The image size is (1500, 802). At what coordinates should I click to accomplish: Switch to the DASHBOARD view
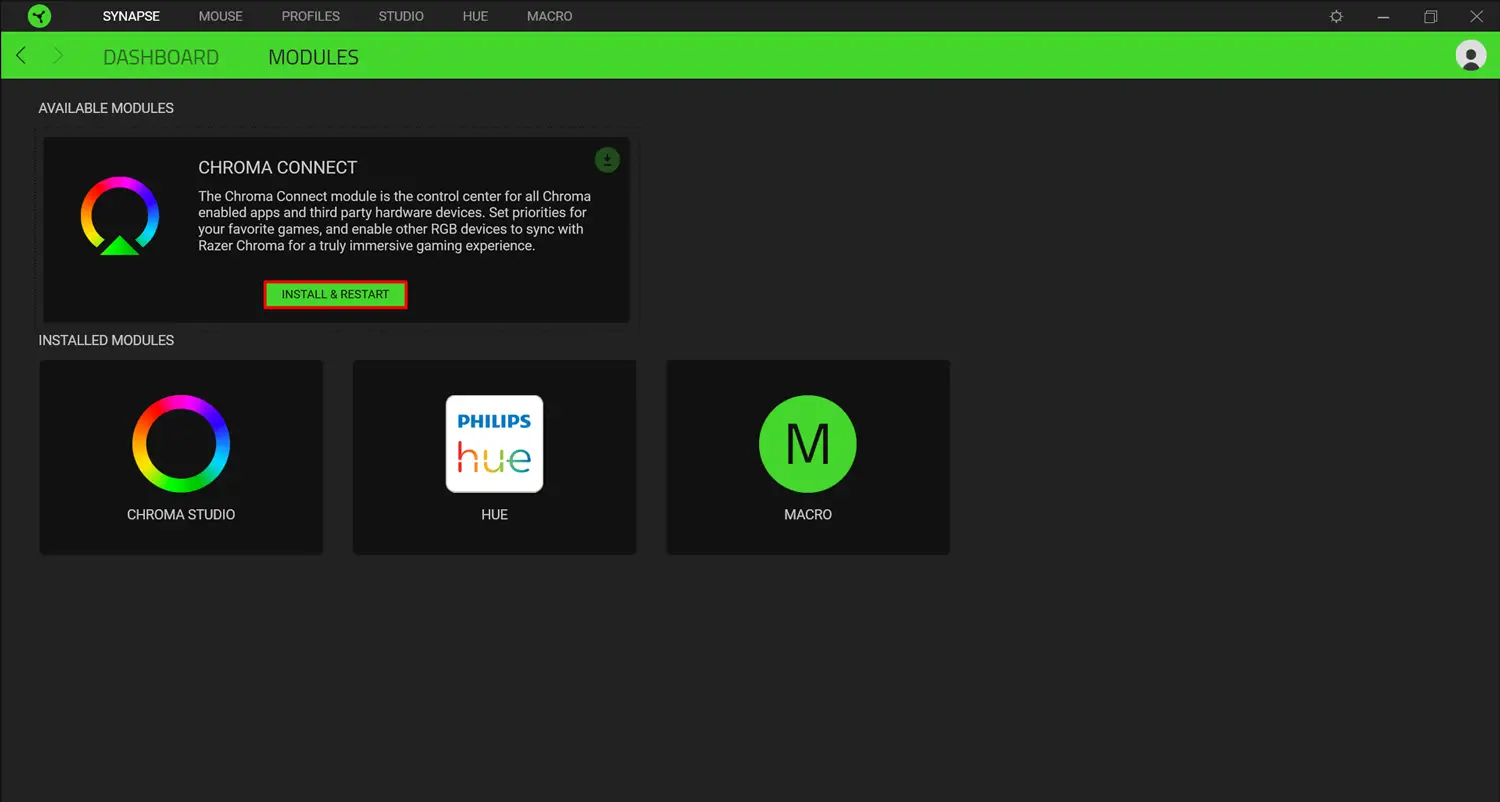pyautogui.click(x=161, y=56)
